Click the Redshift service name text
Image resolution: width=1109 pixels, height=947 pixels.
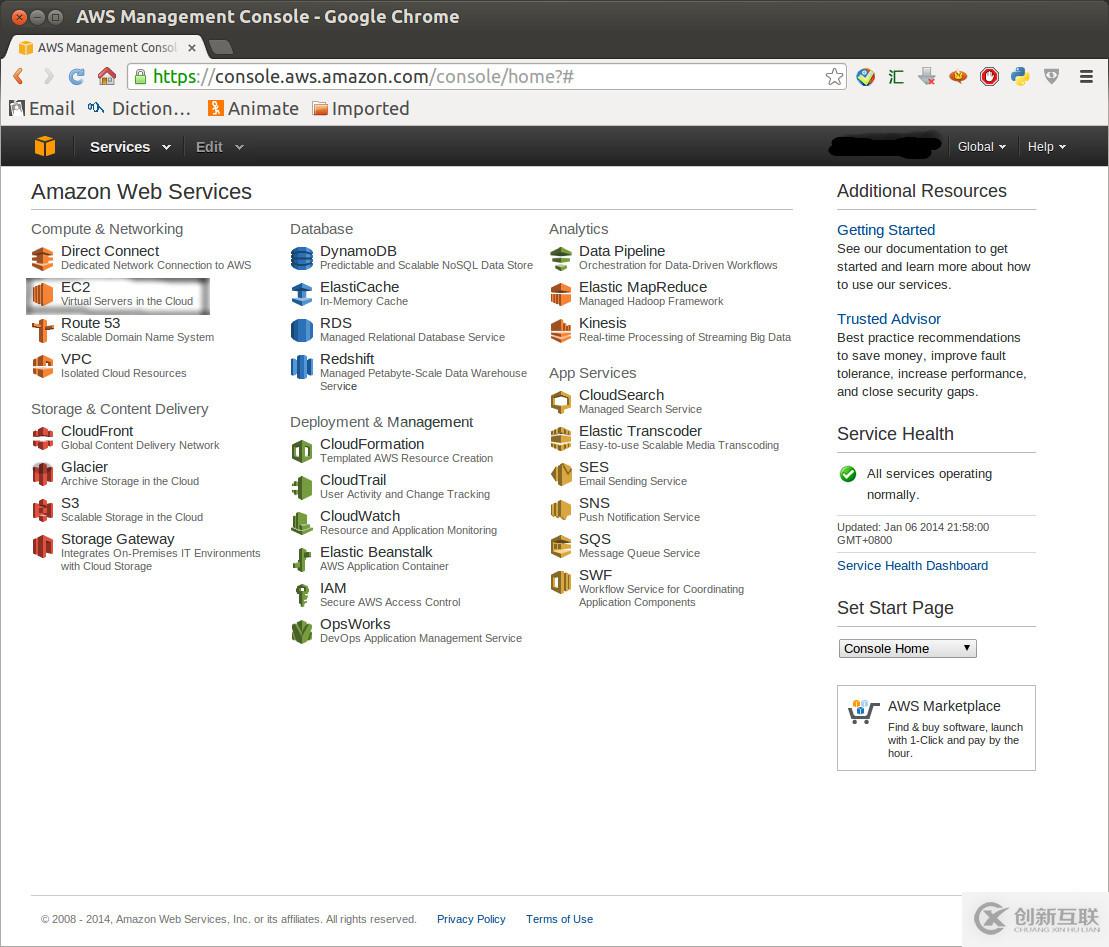347,359
